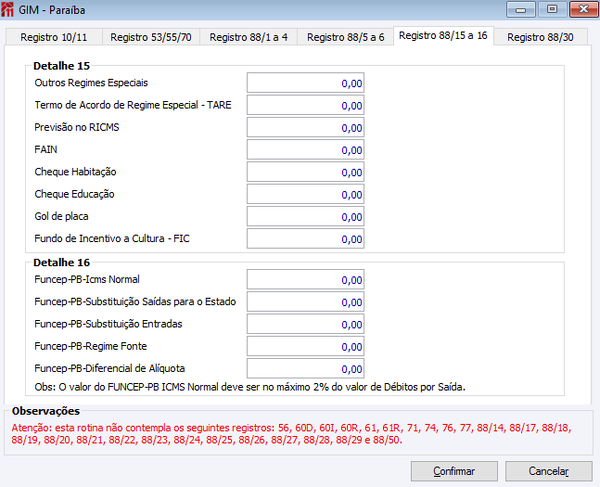This screenshot has height=487, width=600.
Task: Click the Cancelar button
Action: tap(549, 471)
